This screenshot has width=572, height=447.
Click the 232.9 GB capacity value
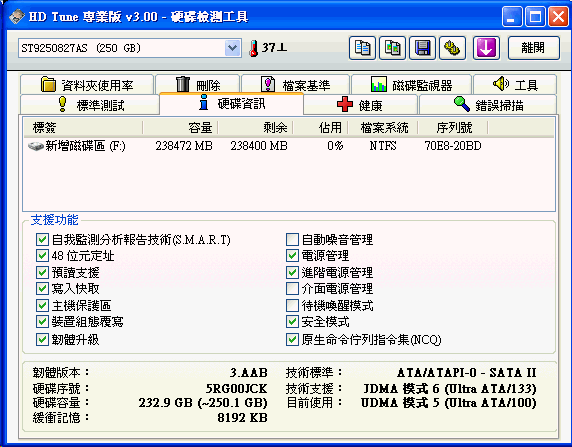[203, 403]
